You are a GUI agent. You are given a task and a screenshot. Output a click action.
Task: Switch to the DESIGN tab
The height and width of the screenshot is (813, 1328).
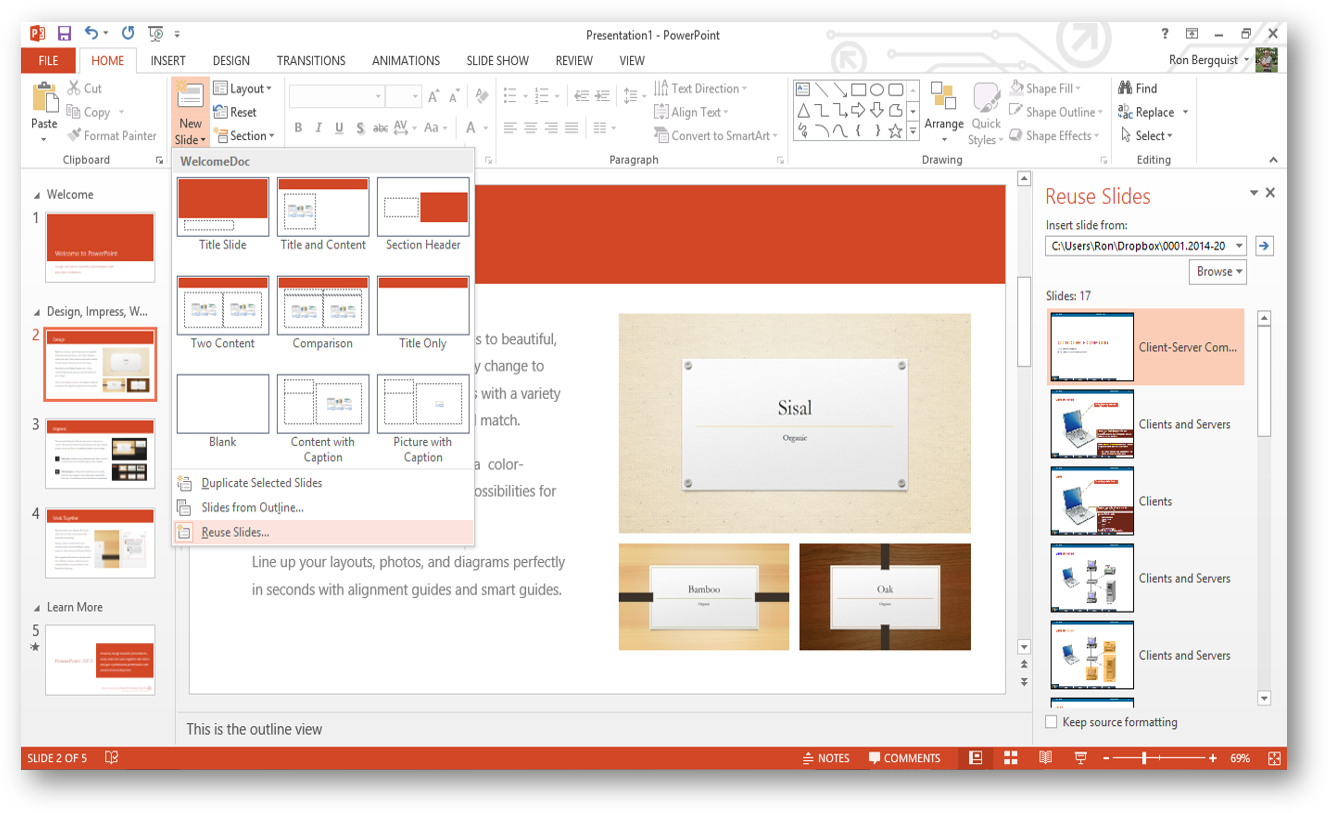coord(231,61)
